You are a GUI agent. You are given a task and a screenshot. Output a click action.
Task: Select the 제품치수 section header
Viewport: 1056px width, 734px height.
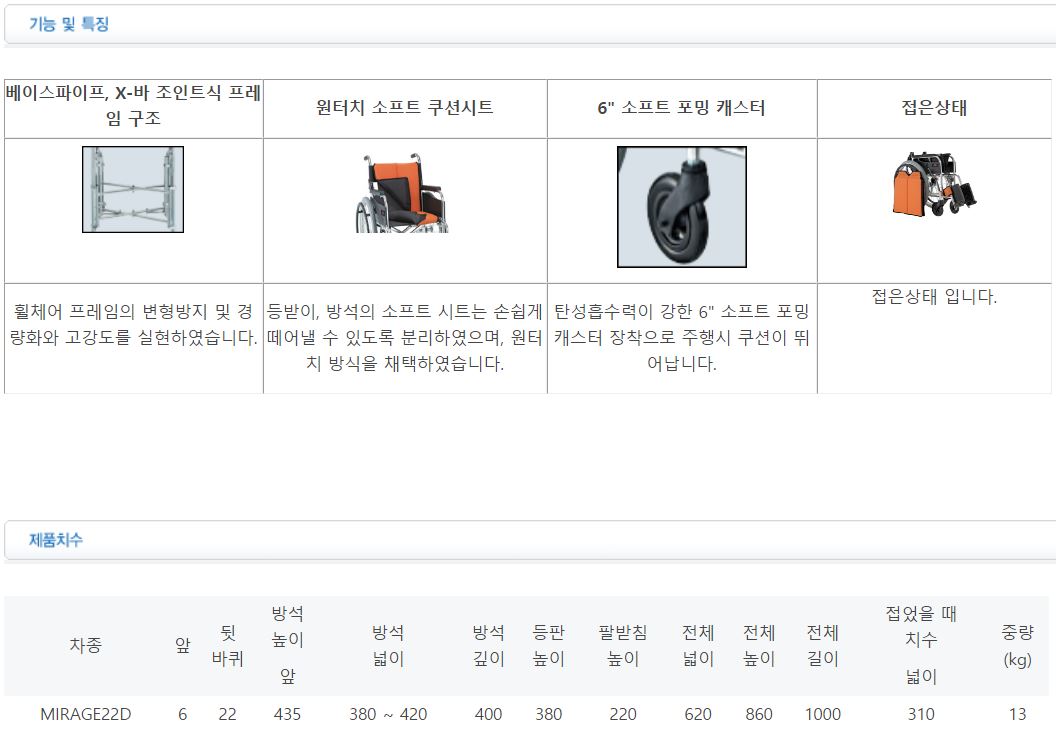(56, 540)
